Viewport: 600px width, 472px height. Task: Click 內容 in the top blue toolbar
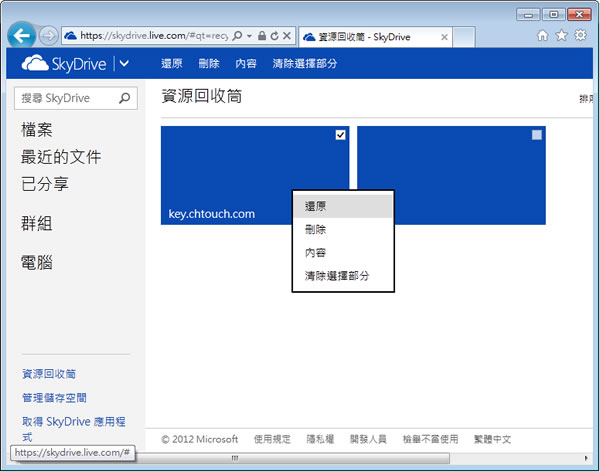[245, 64]
